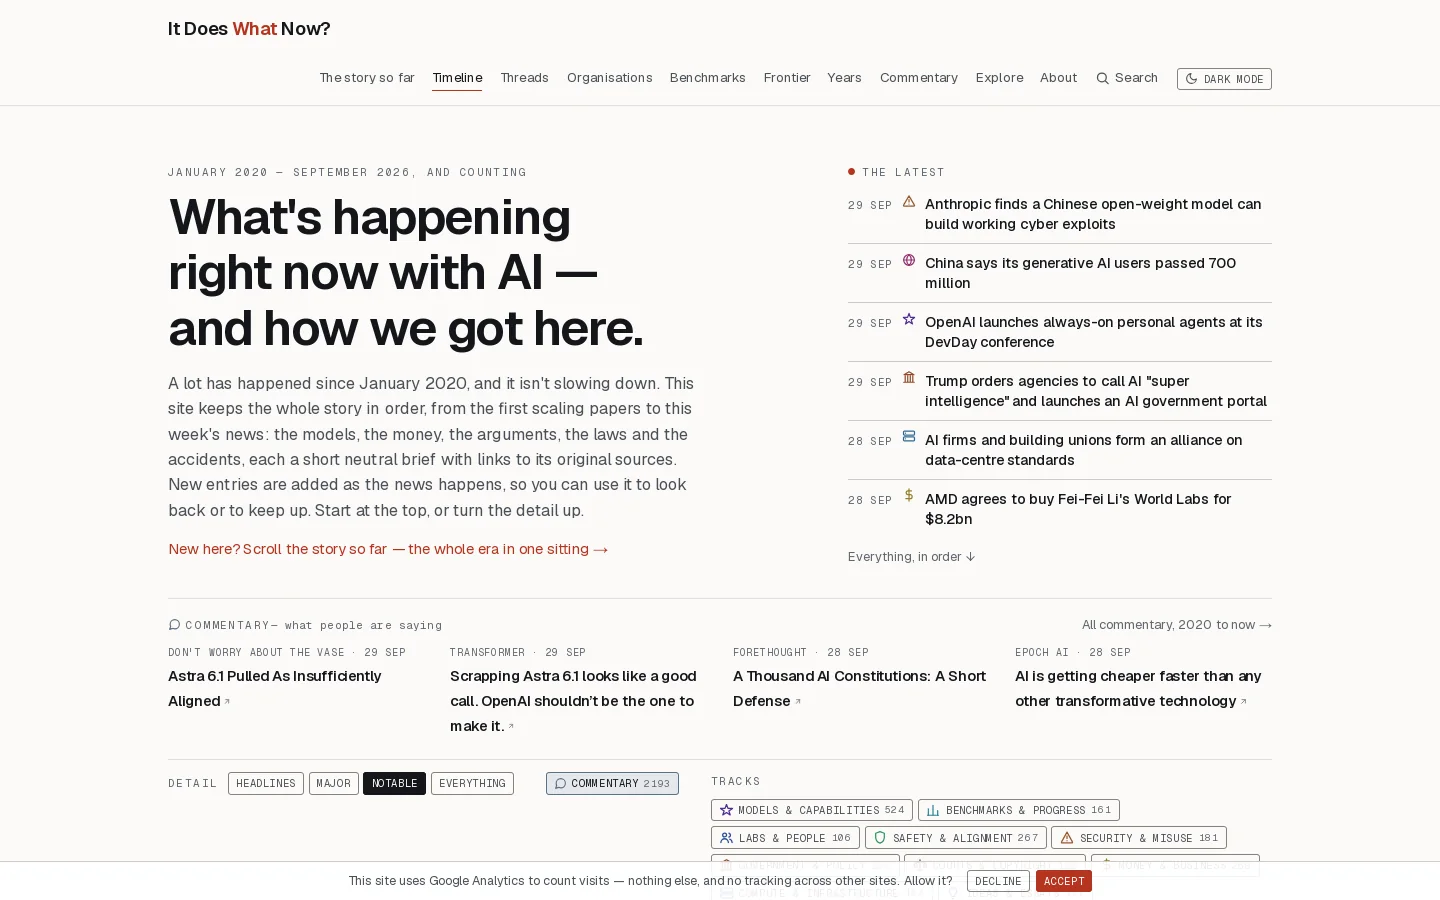
Task: Open Trump 'super intelligence' orders headline
Action: coord(1096,391)
